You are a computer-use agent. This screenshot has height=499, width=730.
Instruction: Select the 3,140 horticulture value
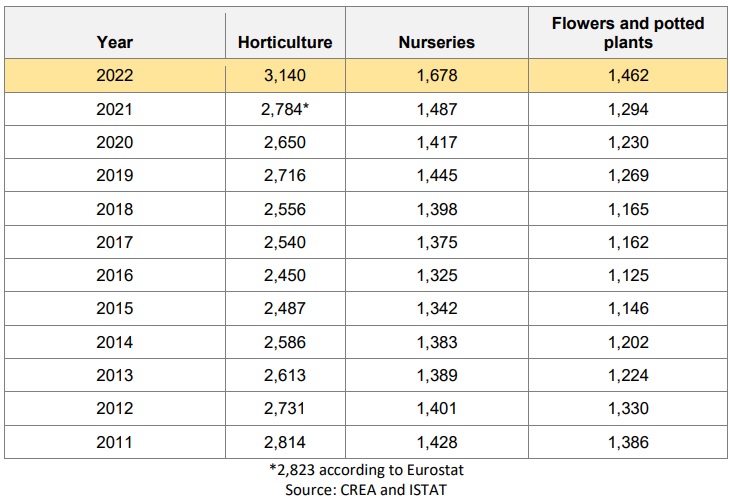[285, 75]
